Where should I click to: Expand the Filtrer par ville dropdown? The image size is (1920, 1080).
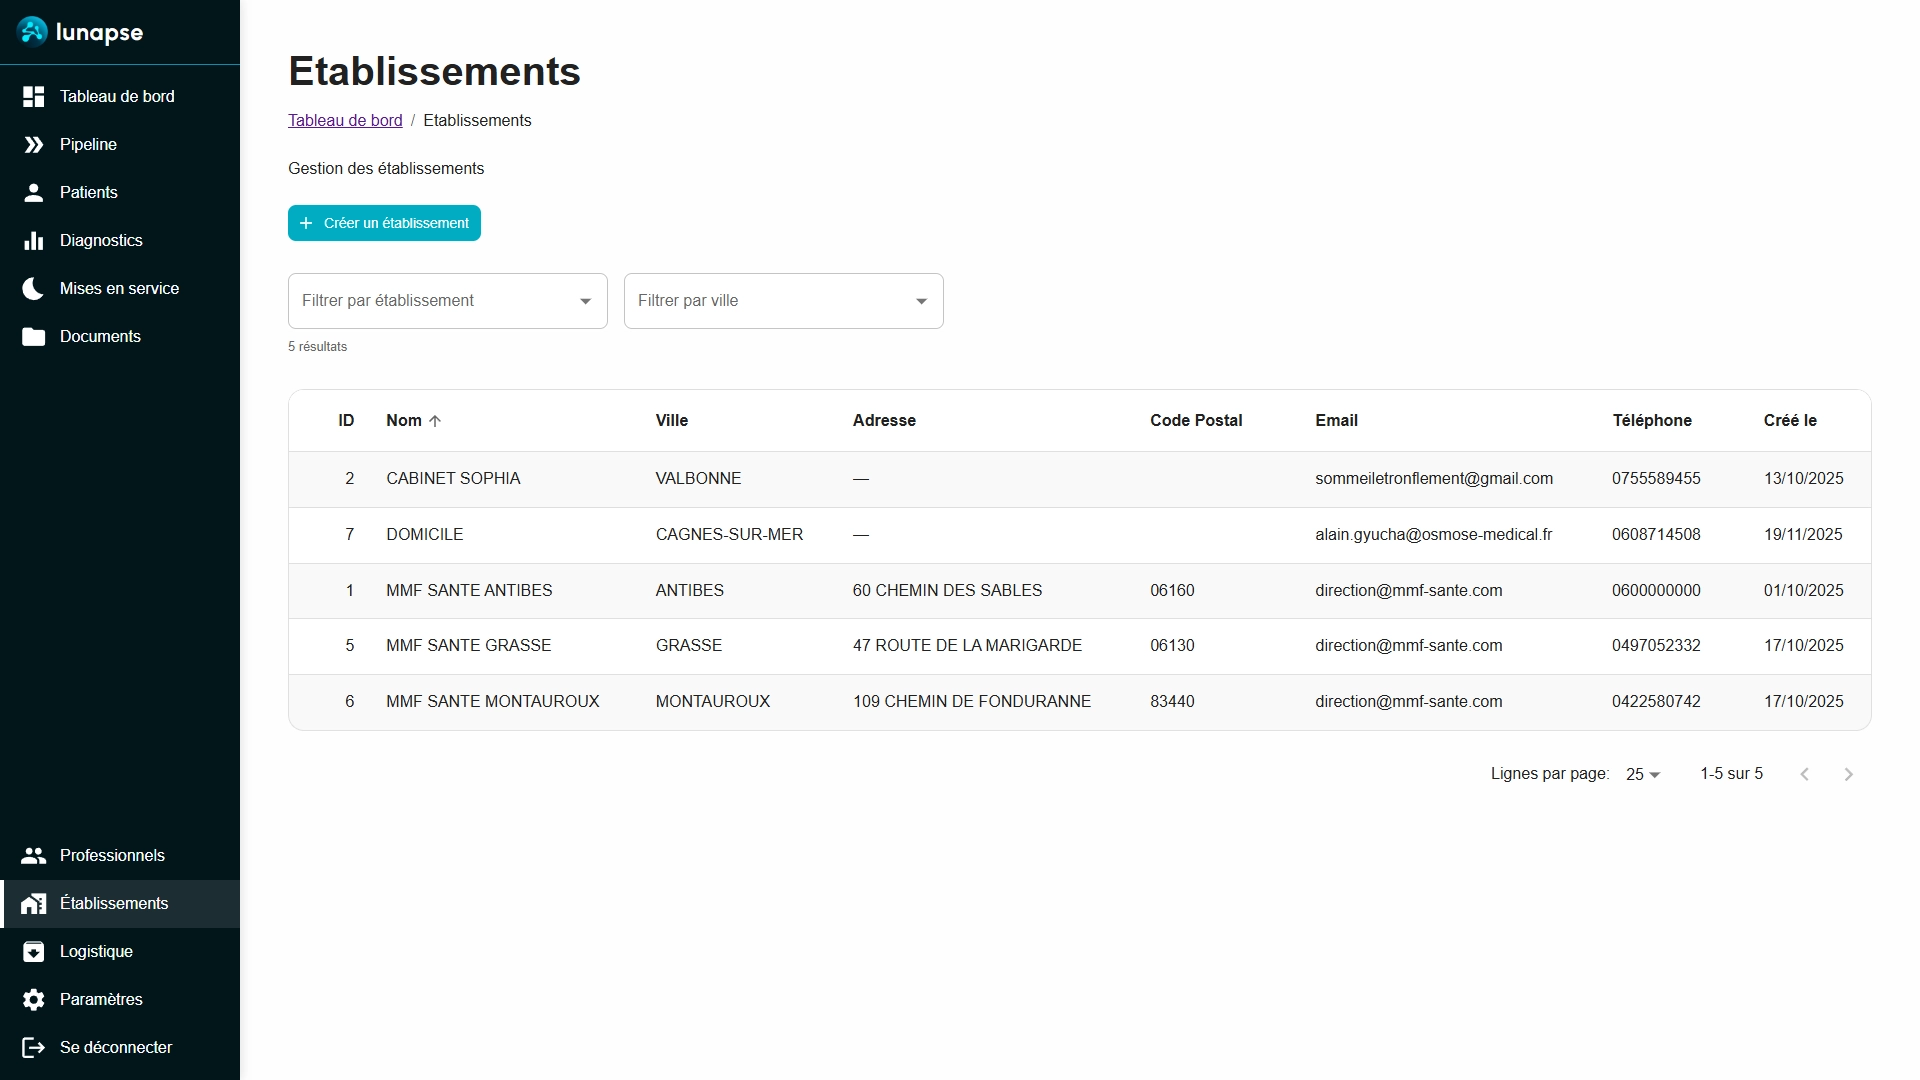[921, 301]
